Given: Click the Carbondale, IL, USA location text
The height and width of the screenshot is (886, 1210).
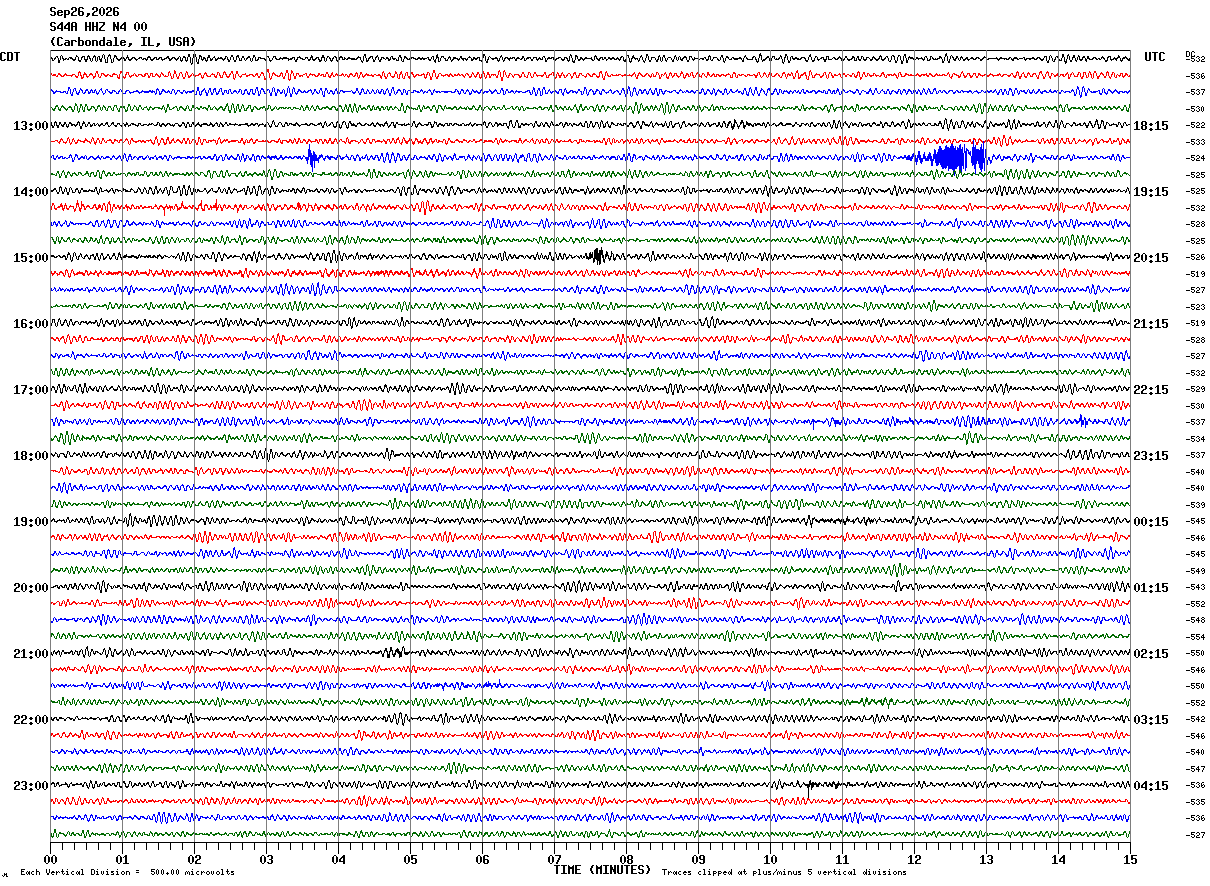Looking at the screenshot, I should coord(123,42).
